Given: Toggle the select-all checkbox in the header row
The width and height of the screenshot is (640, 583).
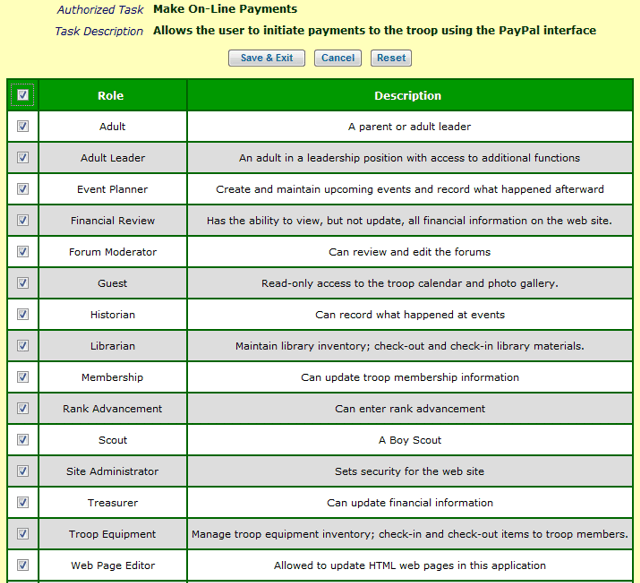Looking at the screenshot, I should click(x=23, y=95).
